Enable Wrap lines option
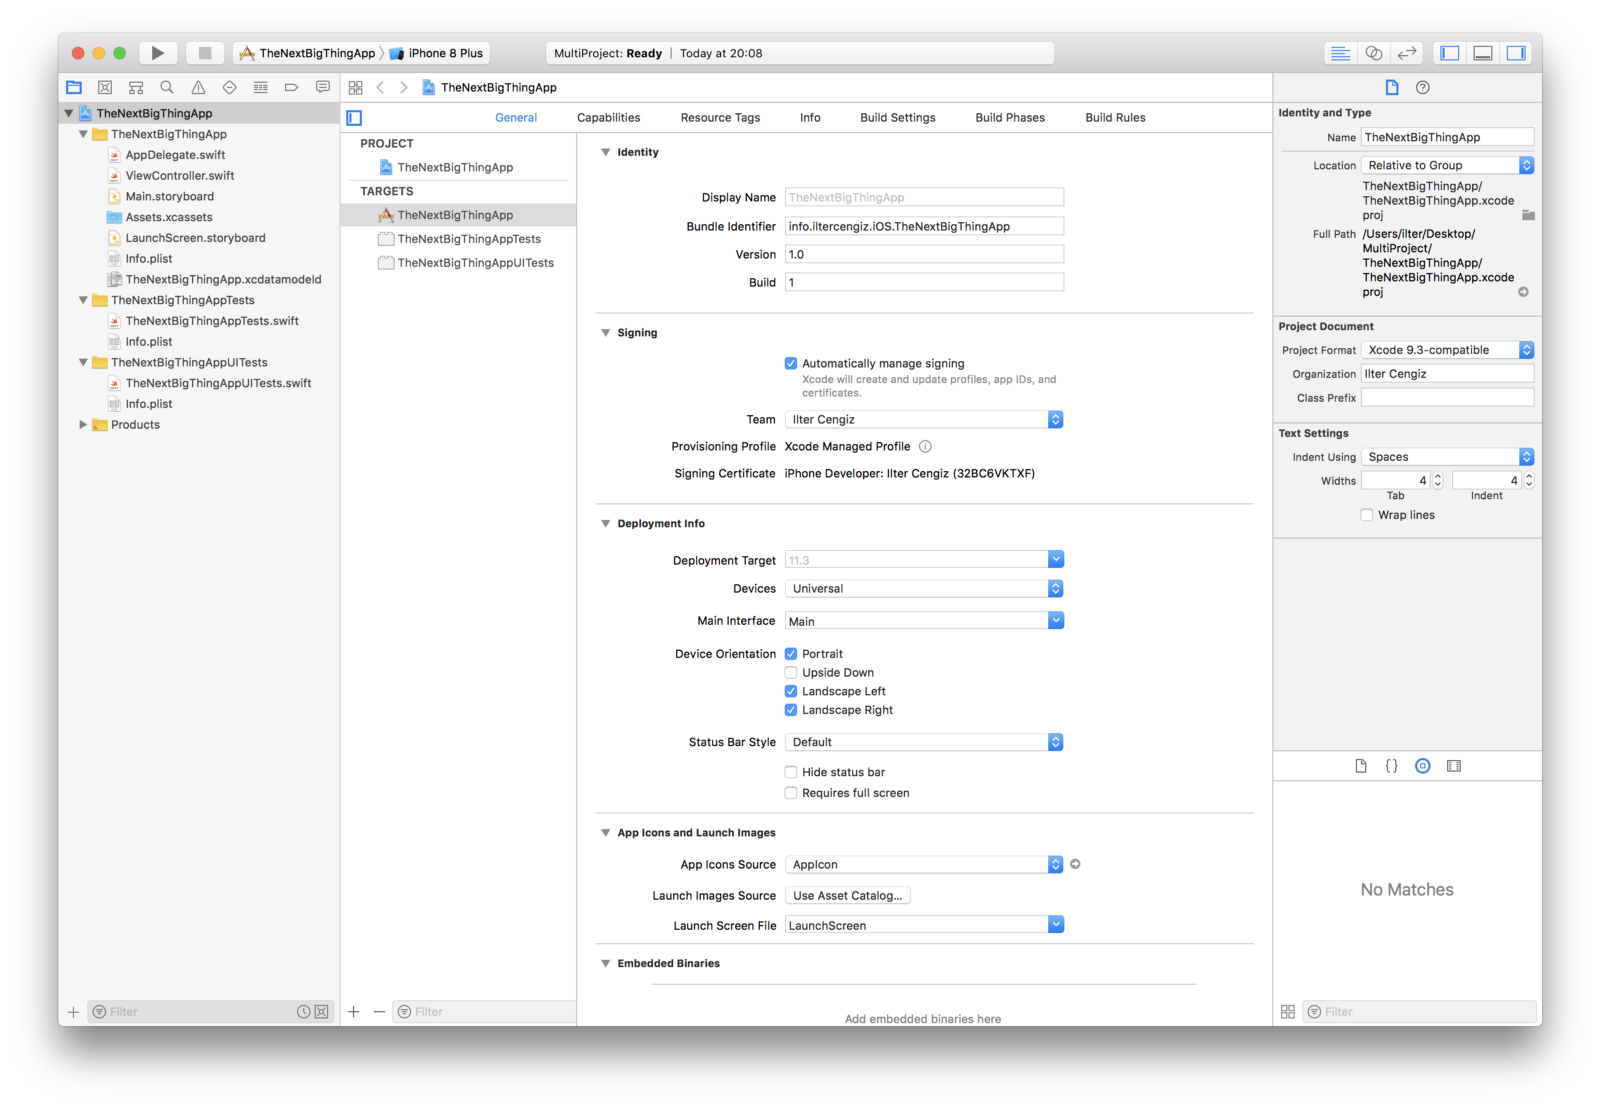This screenshot has height=1109, width=1600. (x=1367, y=515)
